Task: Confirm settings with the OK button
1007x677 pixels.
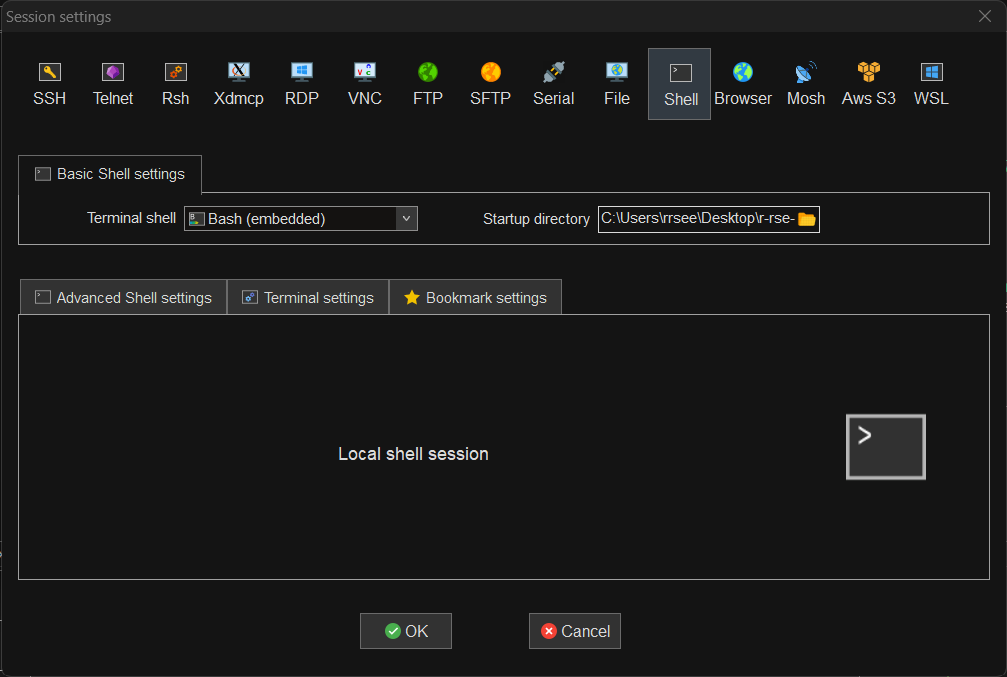Action: click(405, 630)
